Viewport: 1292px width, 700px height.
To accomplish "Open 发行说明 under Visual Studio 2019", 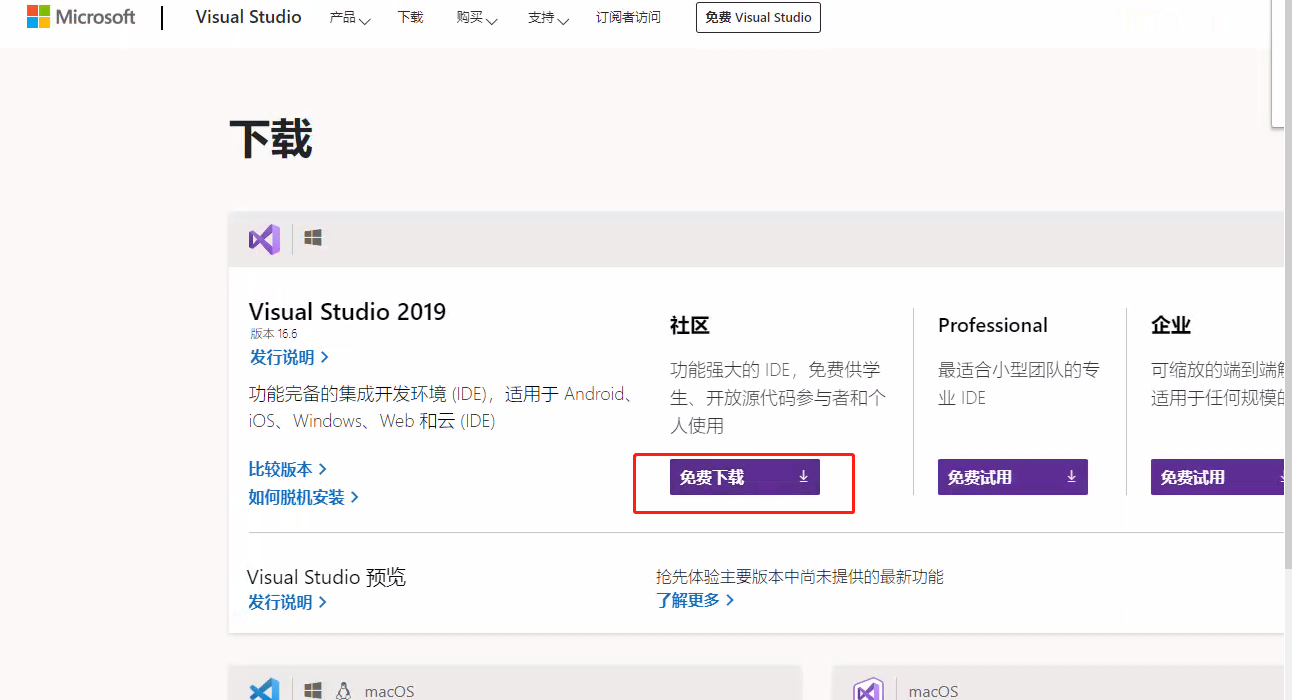I will coord(289,357).
